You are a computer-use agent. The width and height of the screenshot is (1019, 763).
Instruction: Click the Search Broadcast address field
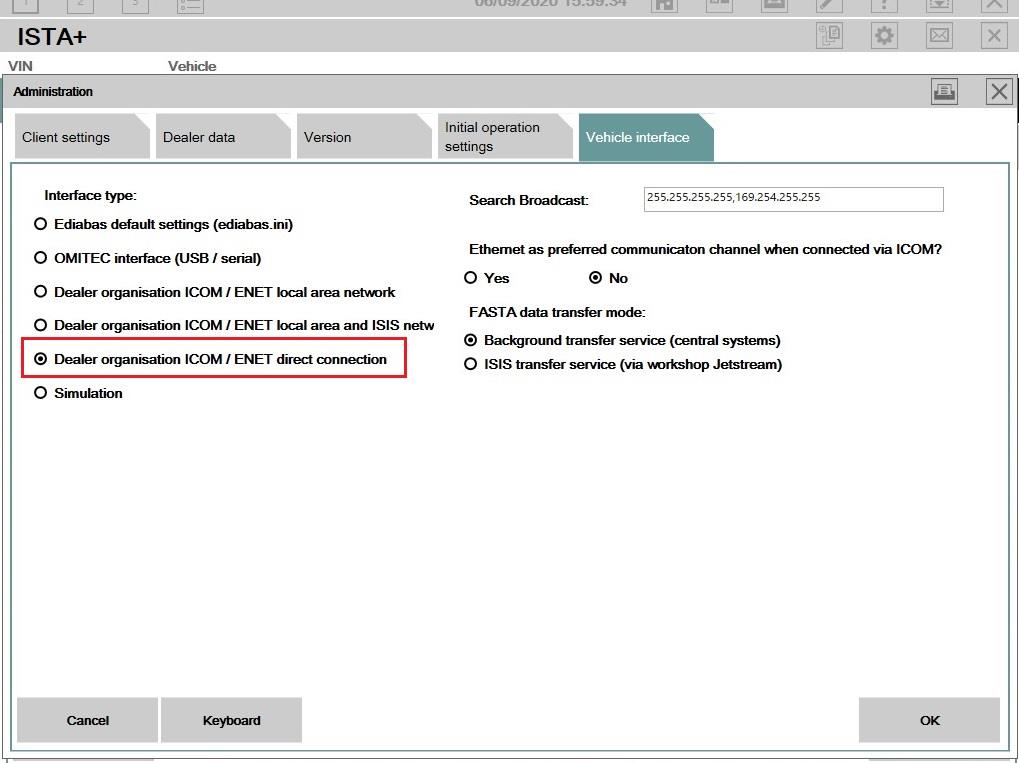[x=793, y=199]
